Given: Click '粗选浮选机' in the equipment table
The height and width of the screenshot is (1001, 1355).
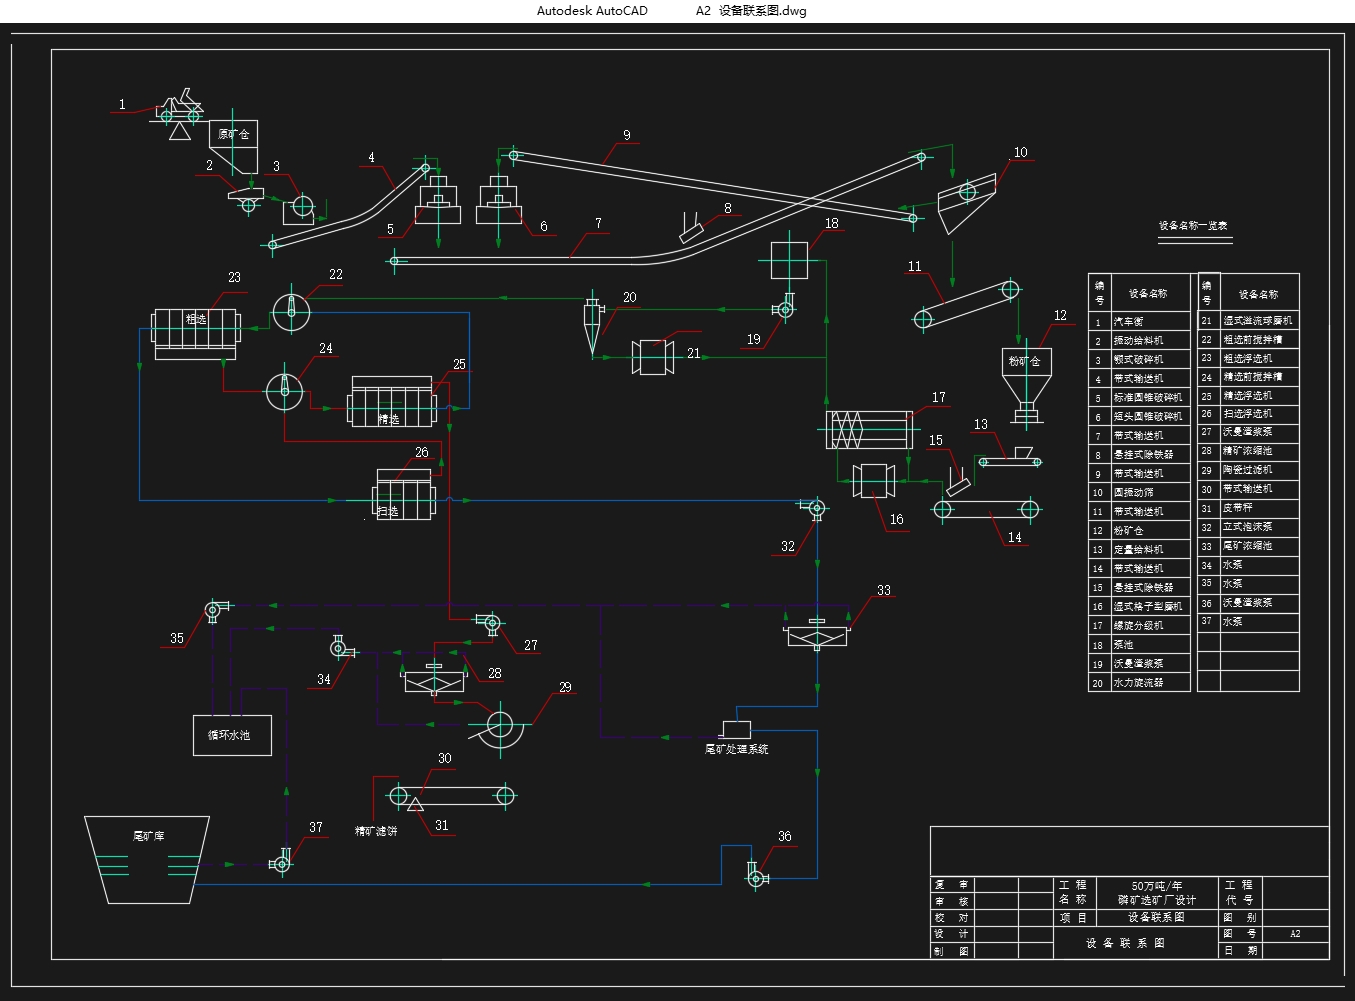Looking at the screenshot, I should 1248,358.
